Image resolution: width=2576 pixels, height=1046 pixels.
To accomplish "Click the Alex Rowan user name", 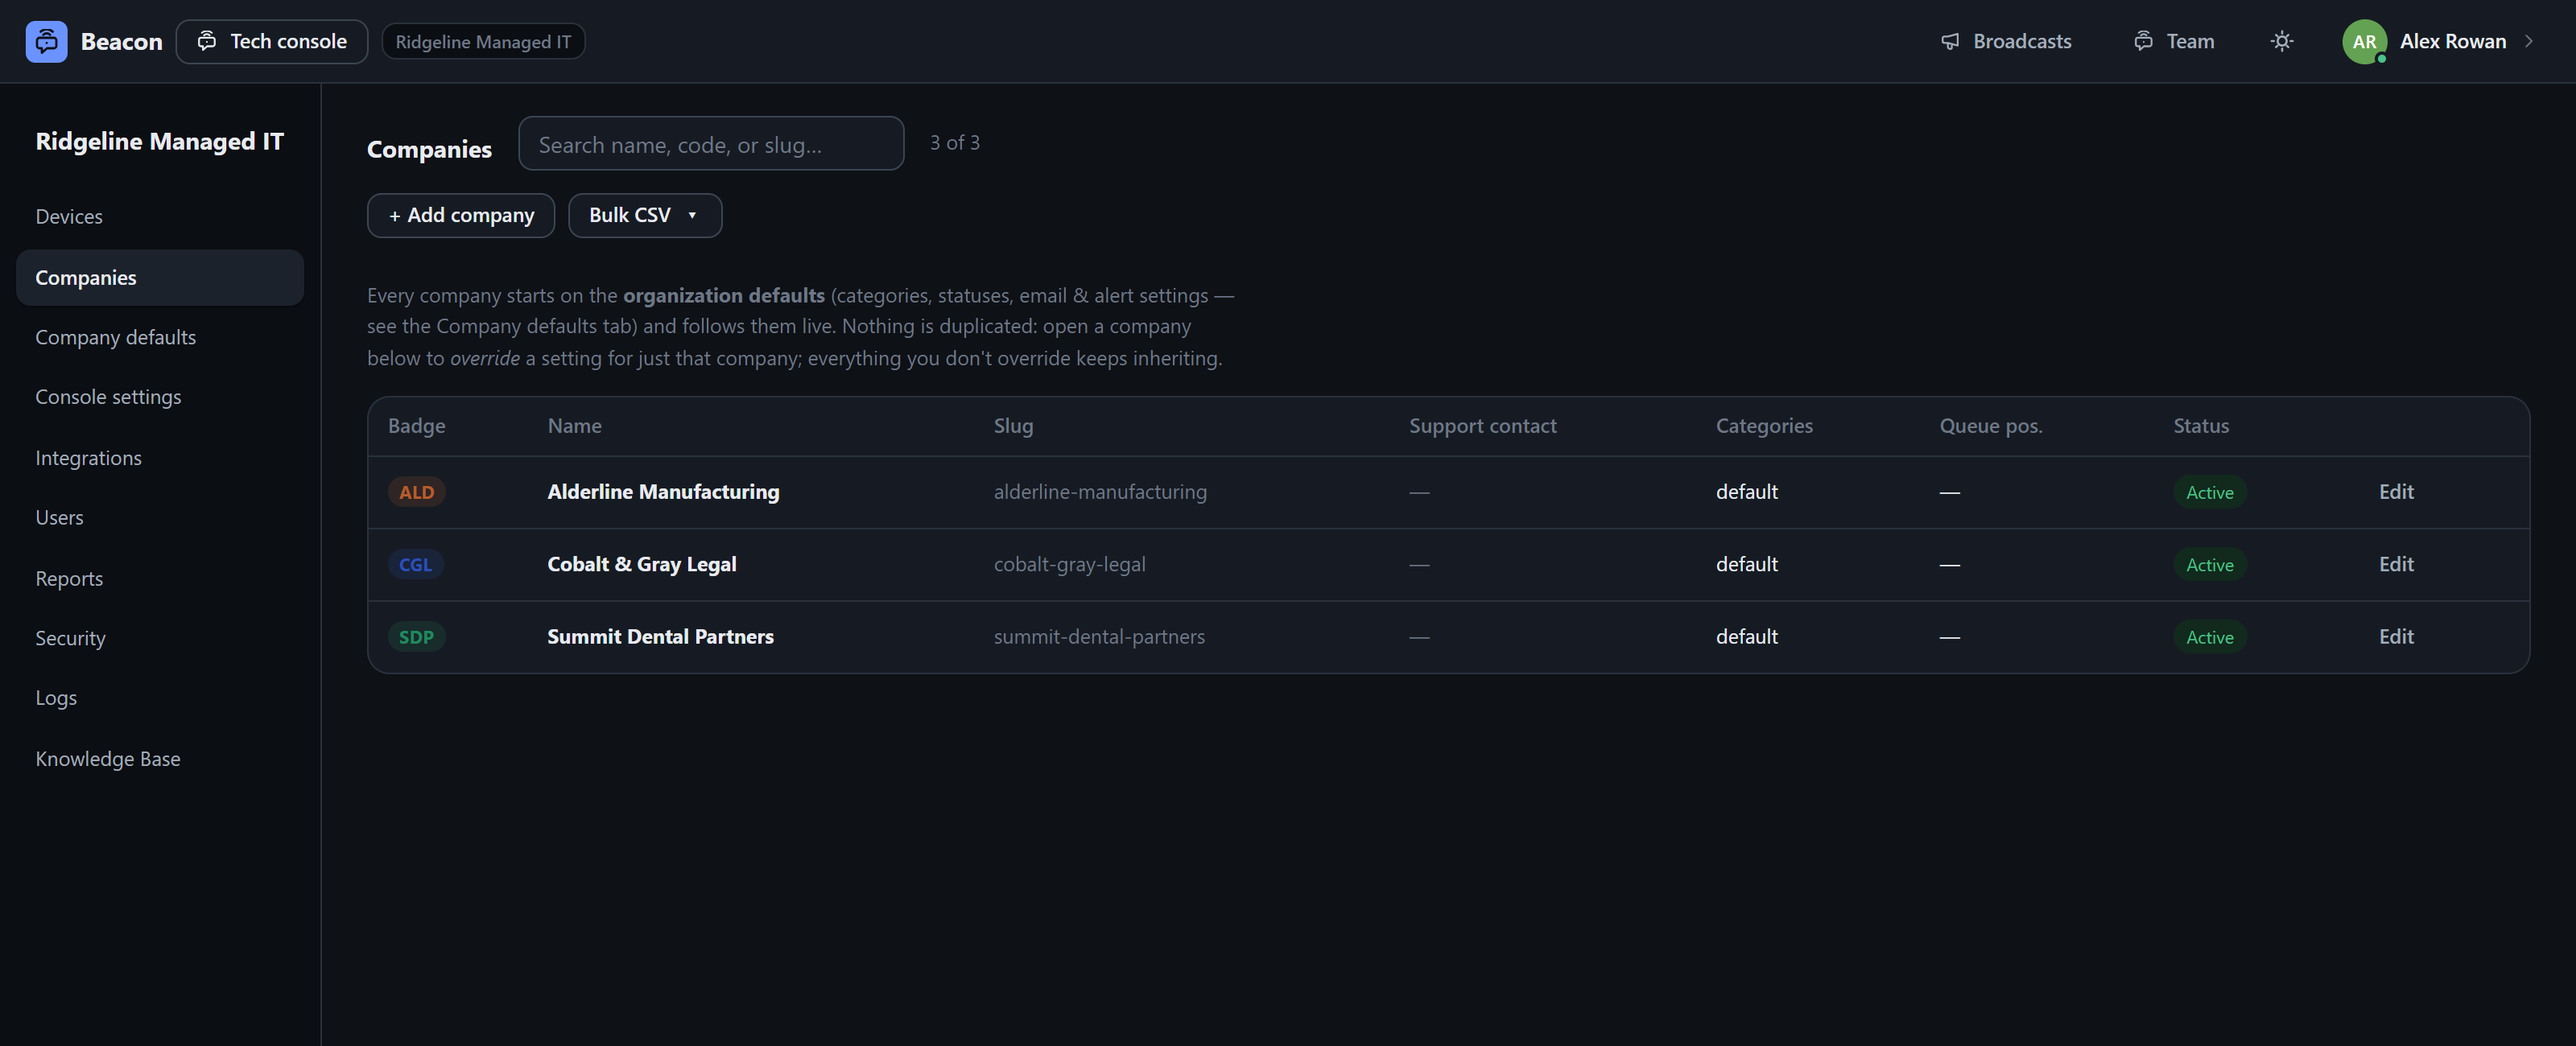I will pos(2452,41).
